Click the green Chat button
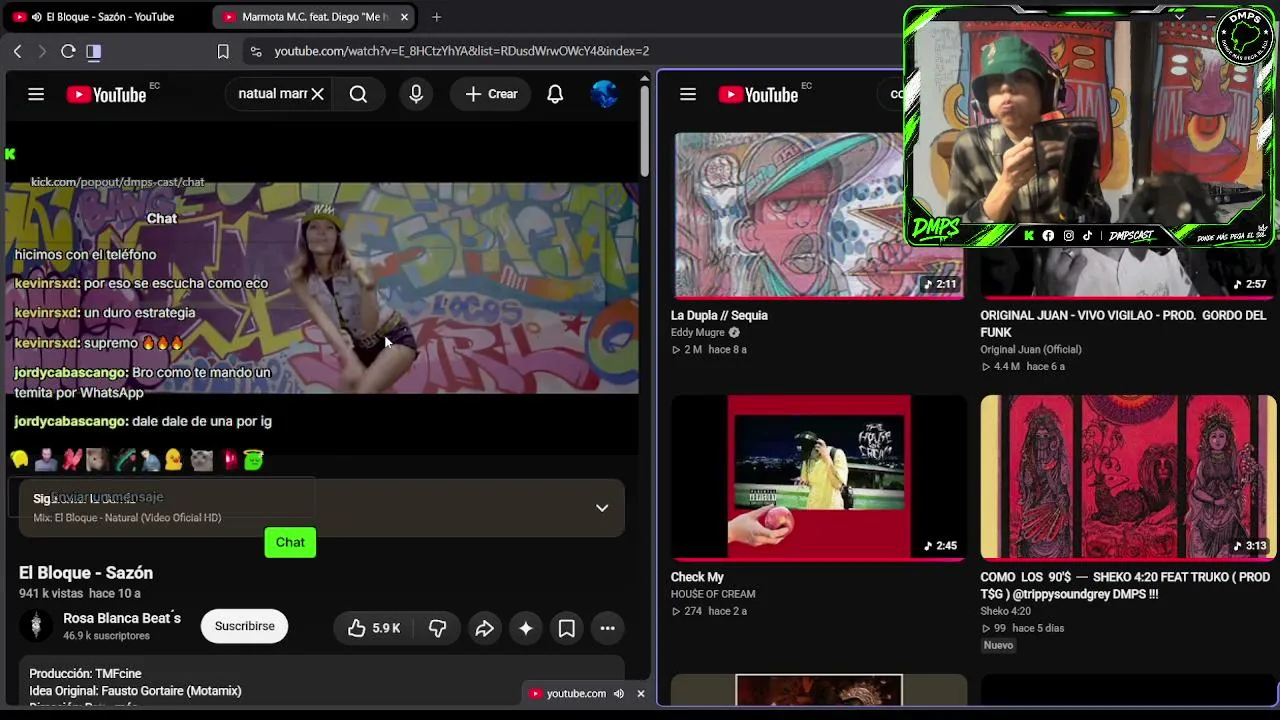This screenshot has height=720, width=1280. 290,542
